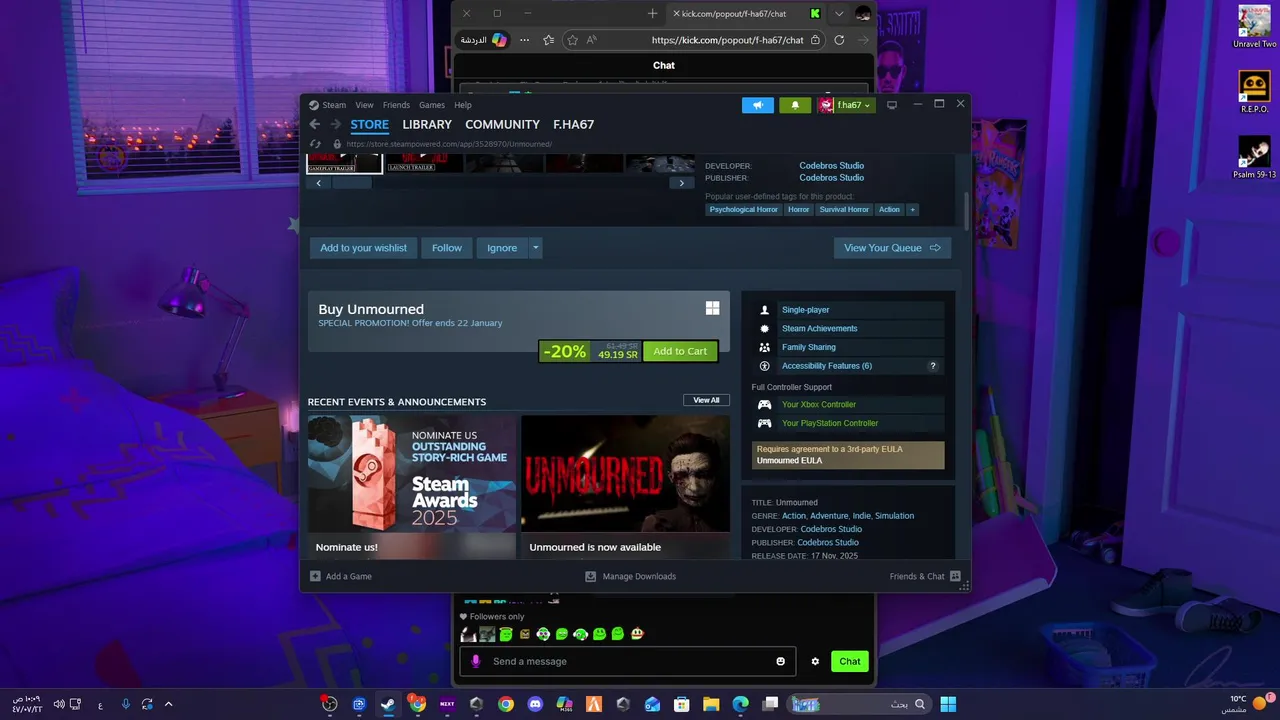Click the Follow button

pyautogui.click(x=447, y=248)
